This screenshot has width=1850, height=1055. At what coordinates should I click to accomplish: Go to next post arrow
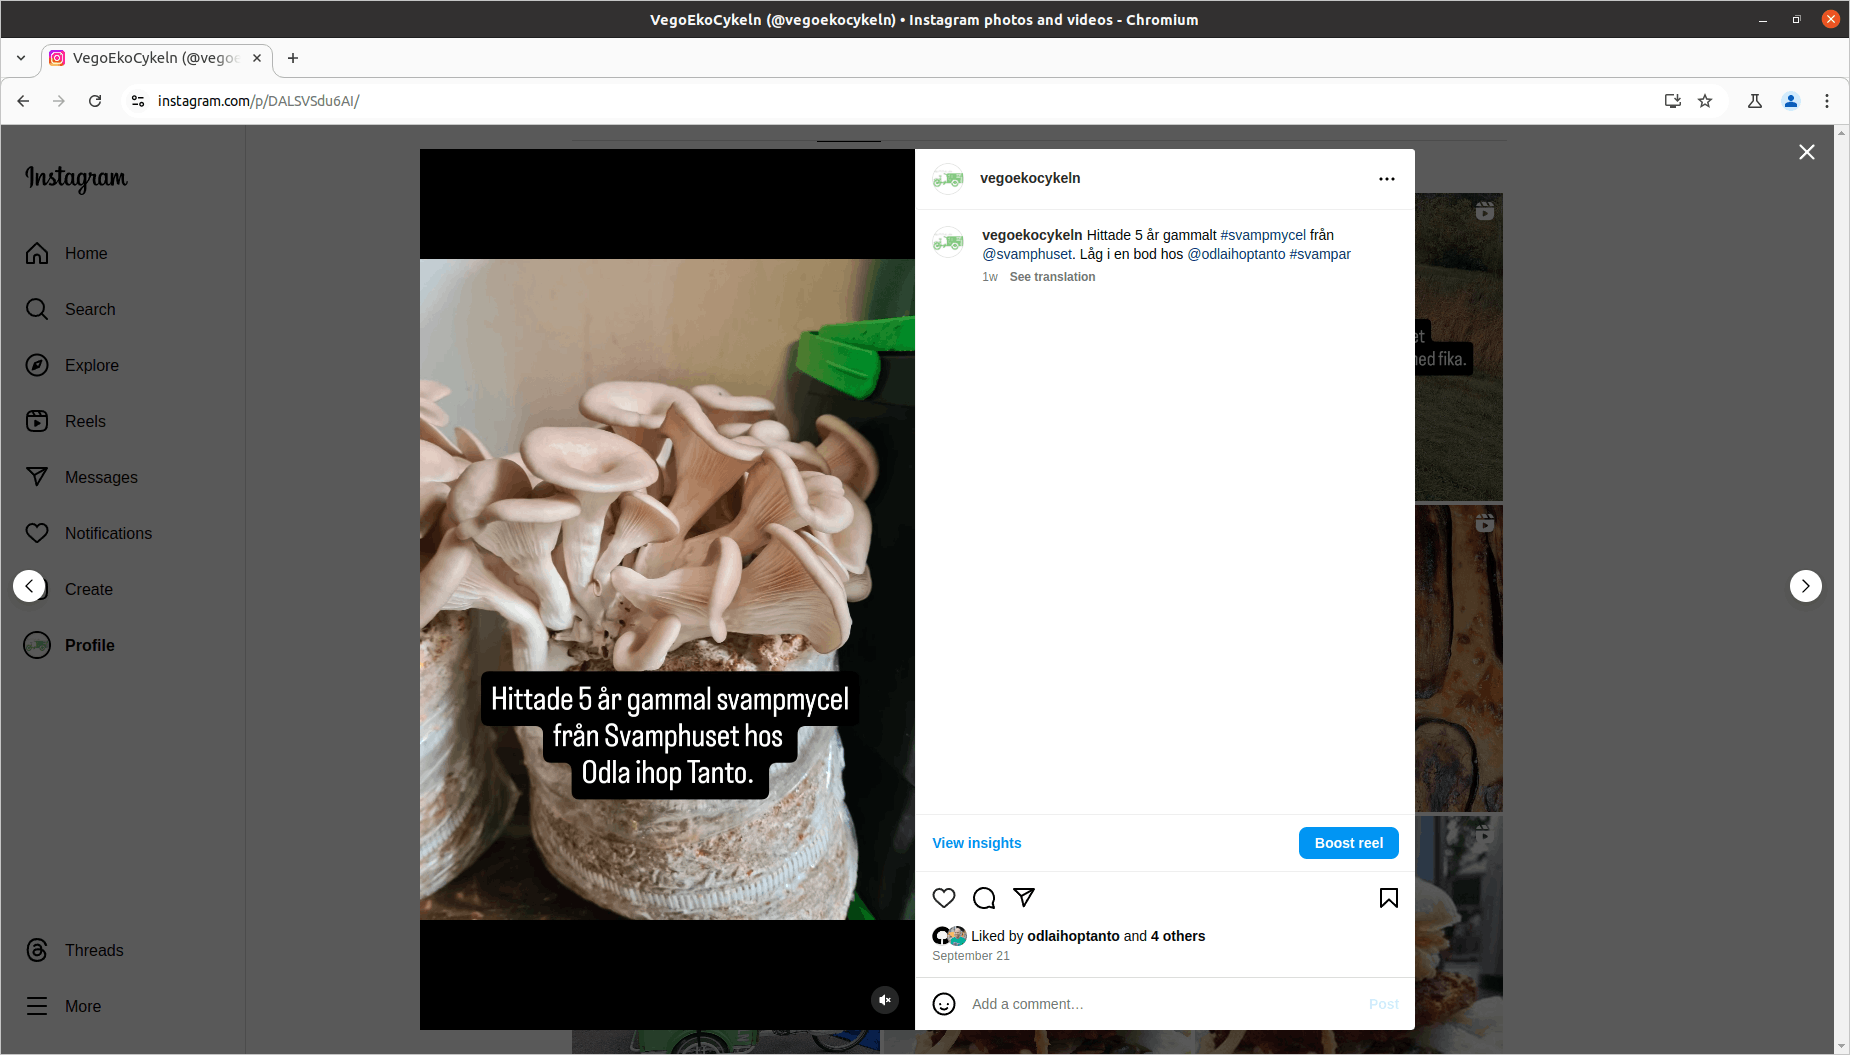point(1806,586)
